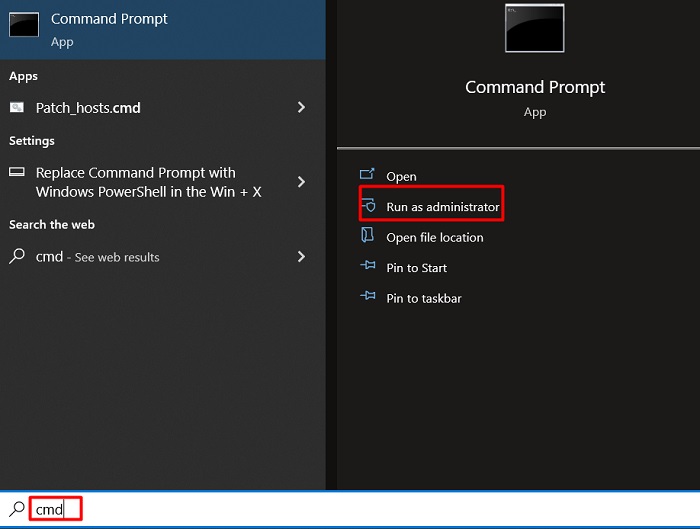Click the Patch_hosts.cmd file icon

[17, 107]
